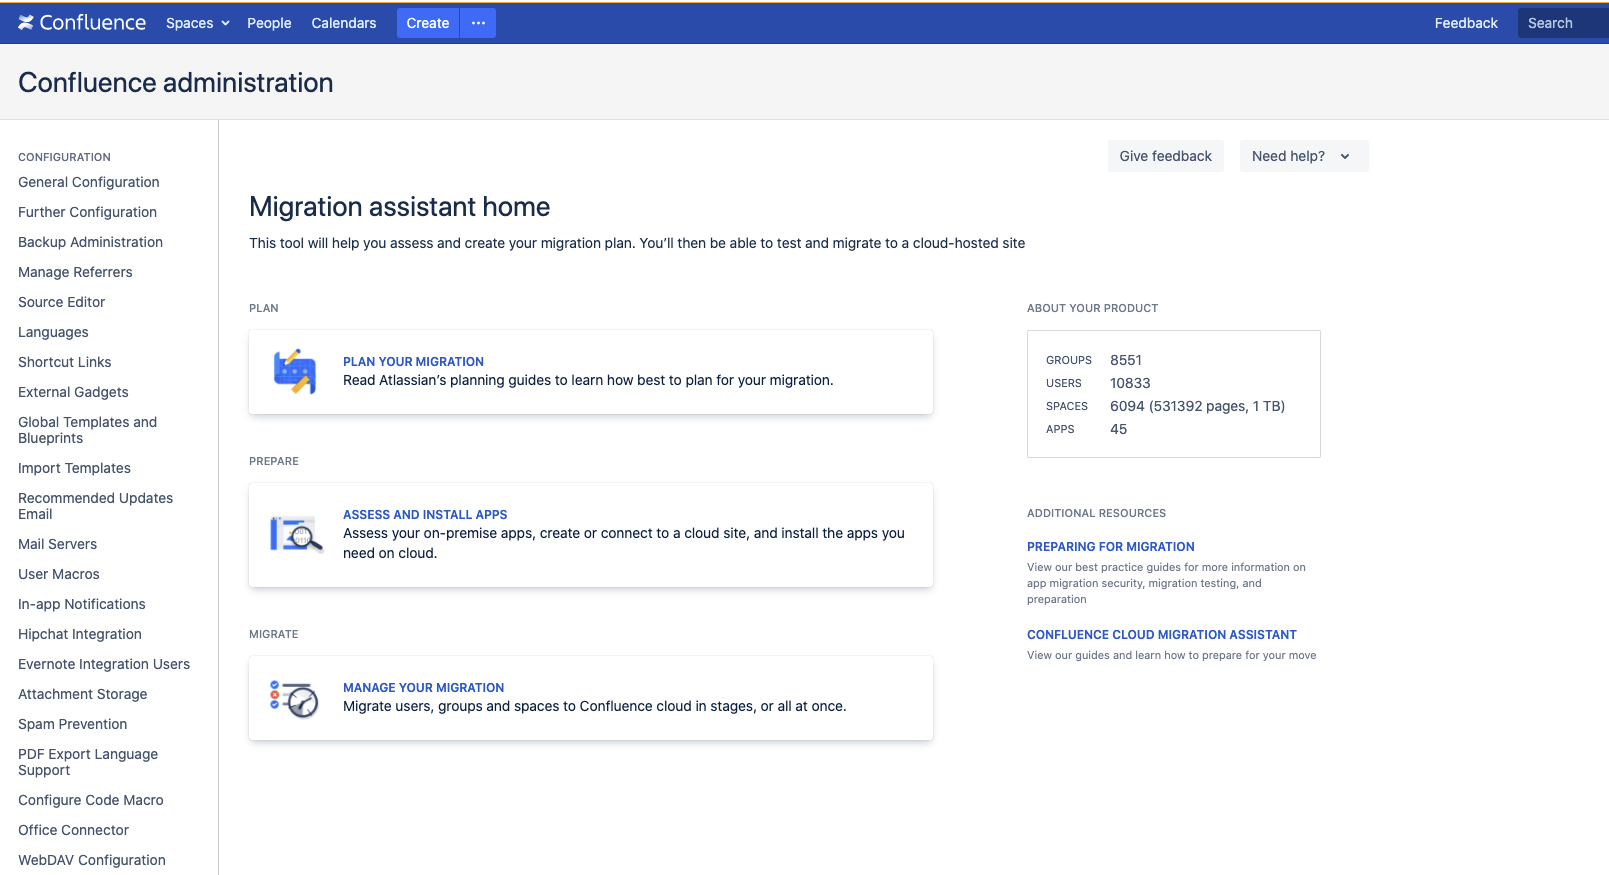Open Calendars in the top navigation
This screenshot has height=875, width=1609.
tap(344, 23)
